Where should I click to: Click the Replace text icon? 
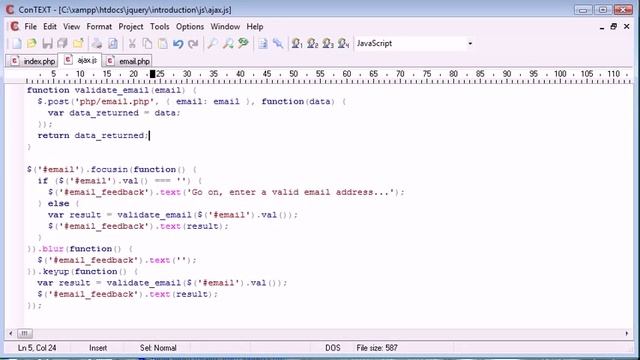243,43
